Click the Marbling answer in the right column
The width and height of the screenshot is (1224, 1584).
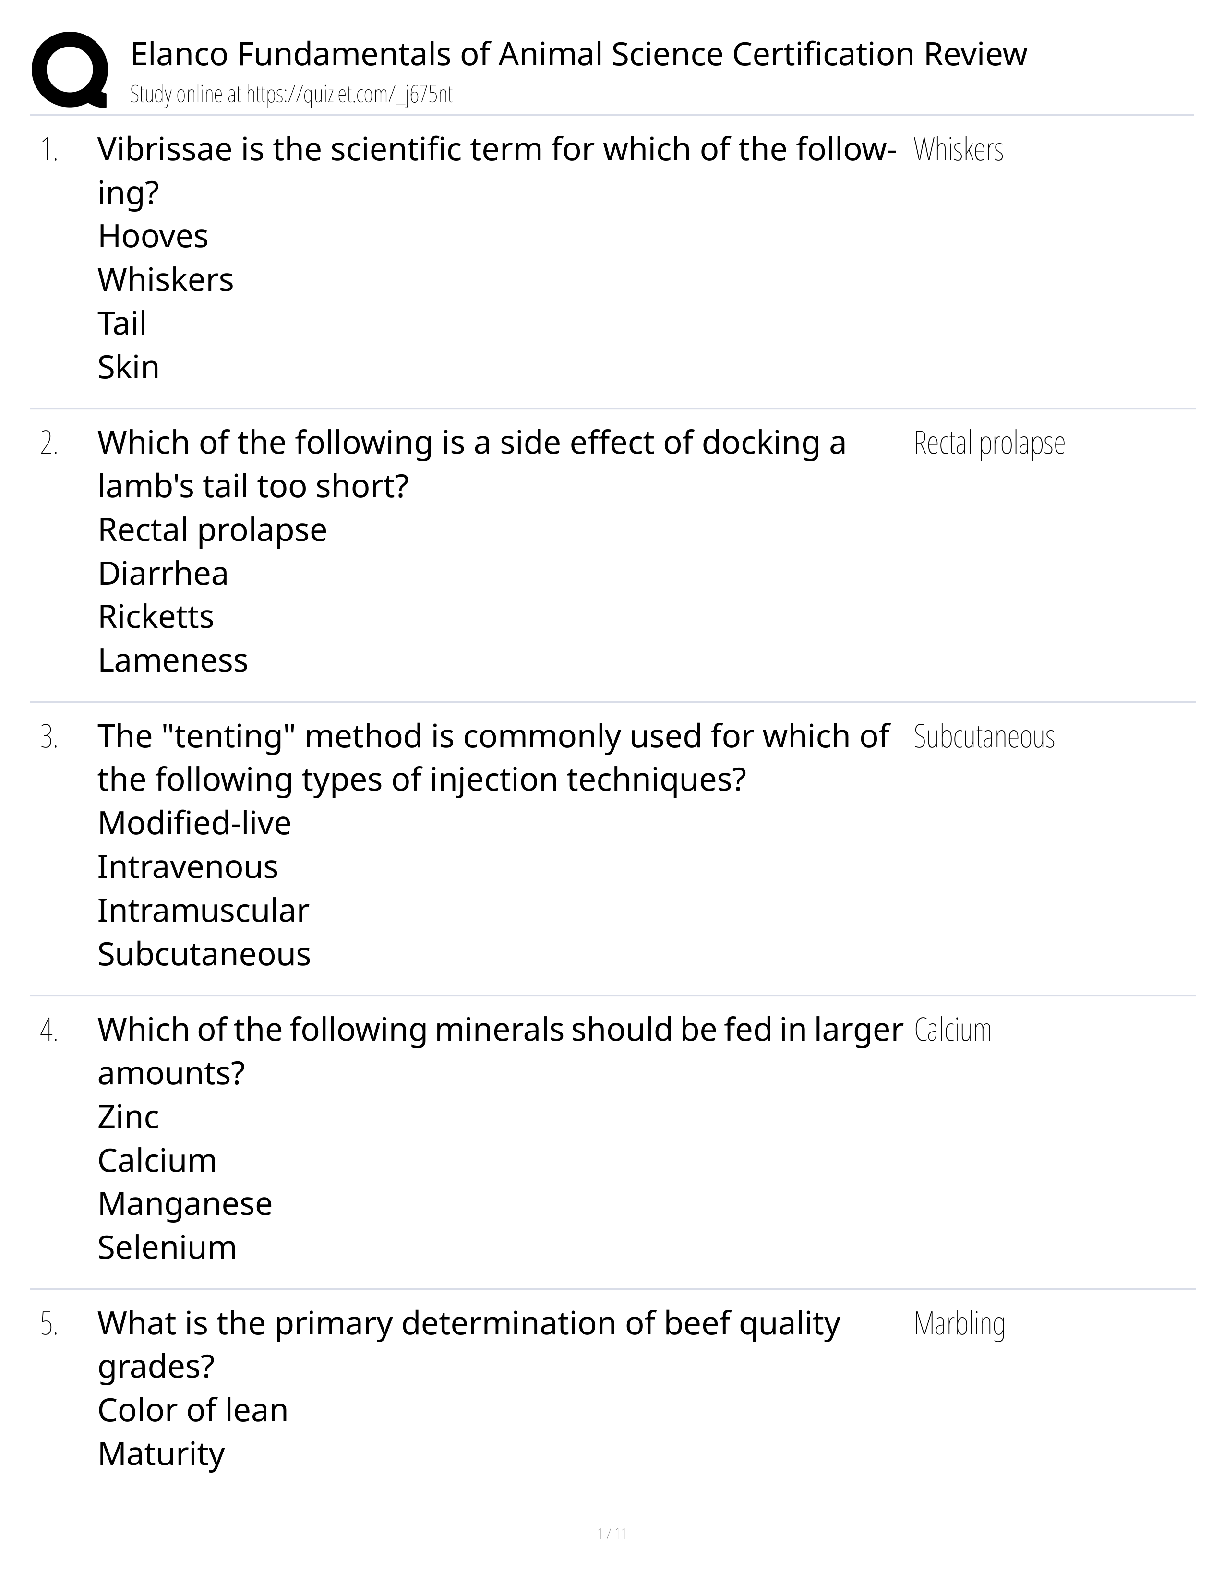click(959, 1324)
